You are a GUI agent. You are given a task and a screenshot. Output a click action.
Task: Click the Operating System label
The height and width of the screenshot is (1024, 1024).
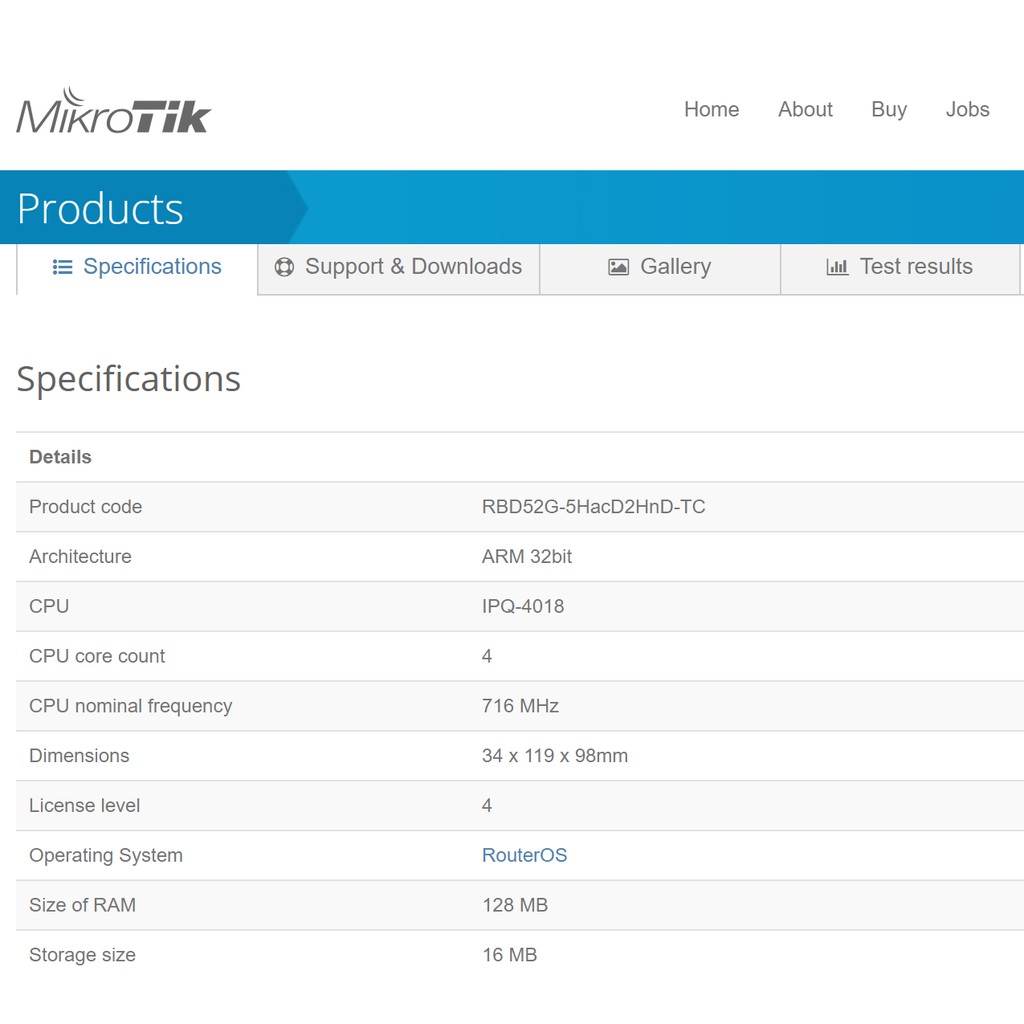[106, 856]
